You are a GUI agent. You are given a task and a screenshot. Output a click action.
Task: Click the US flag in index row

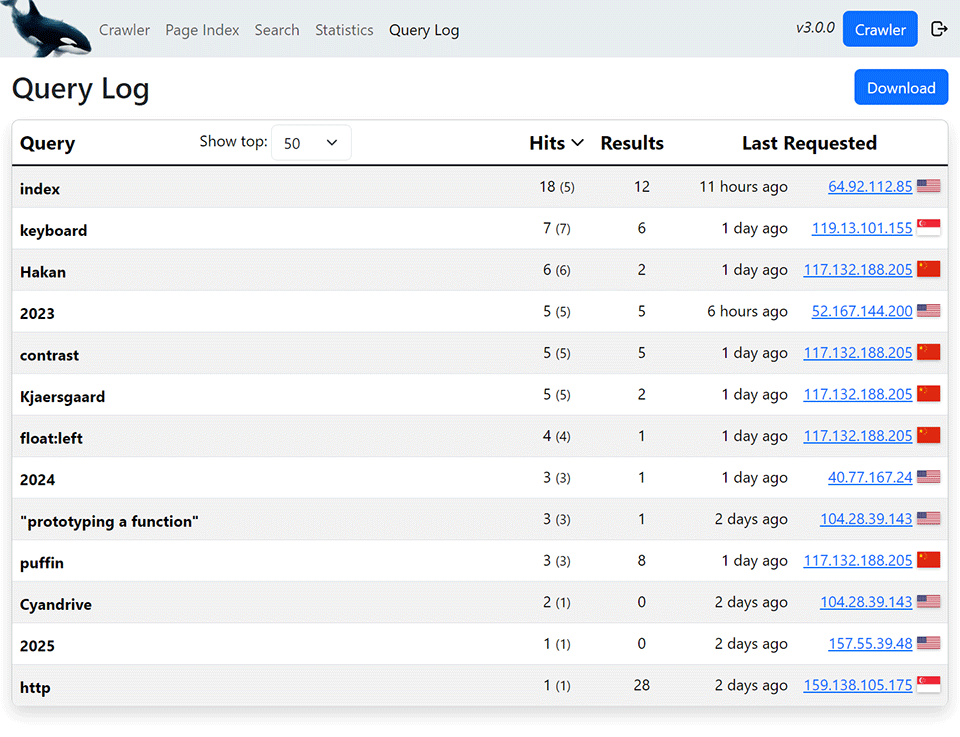click(x=928, y=187)
